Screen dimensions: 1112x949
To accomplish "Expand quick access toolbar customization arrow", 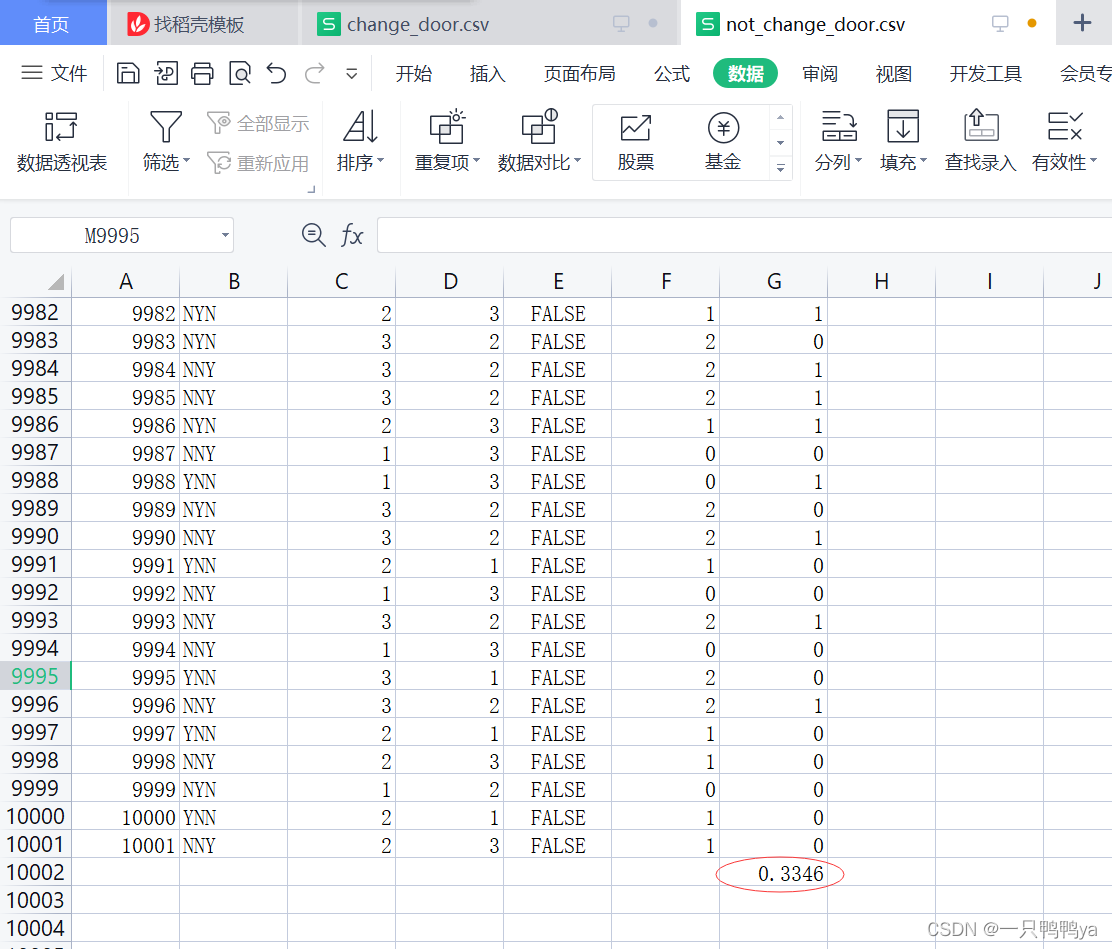I will [x=352, y=74].
